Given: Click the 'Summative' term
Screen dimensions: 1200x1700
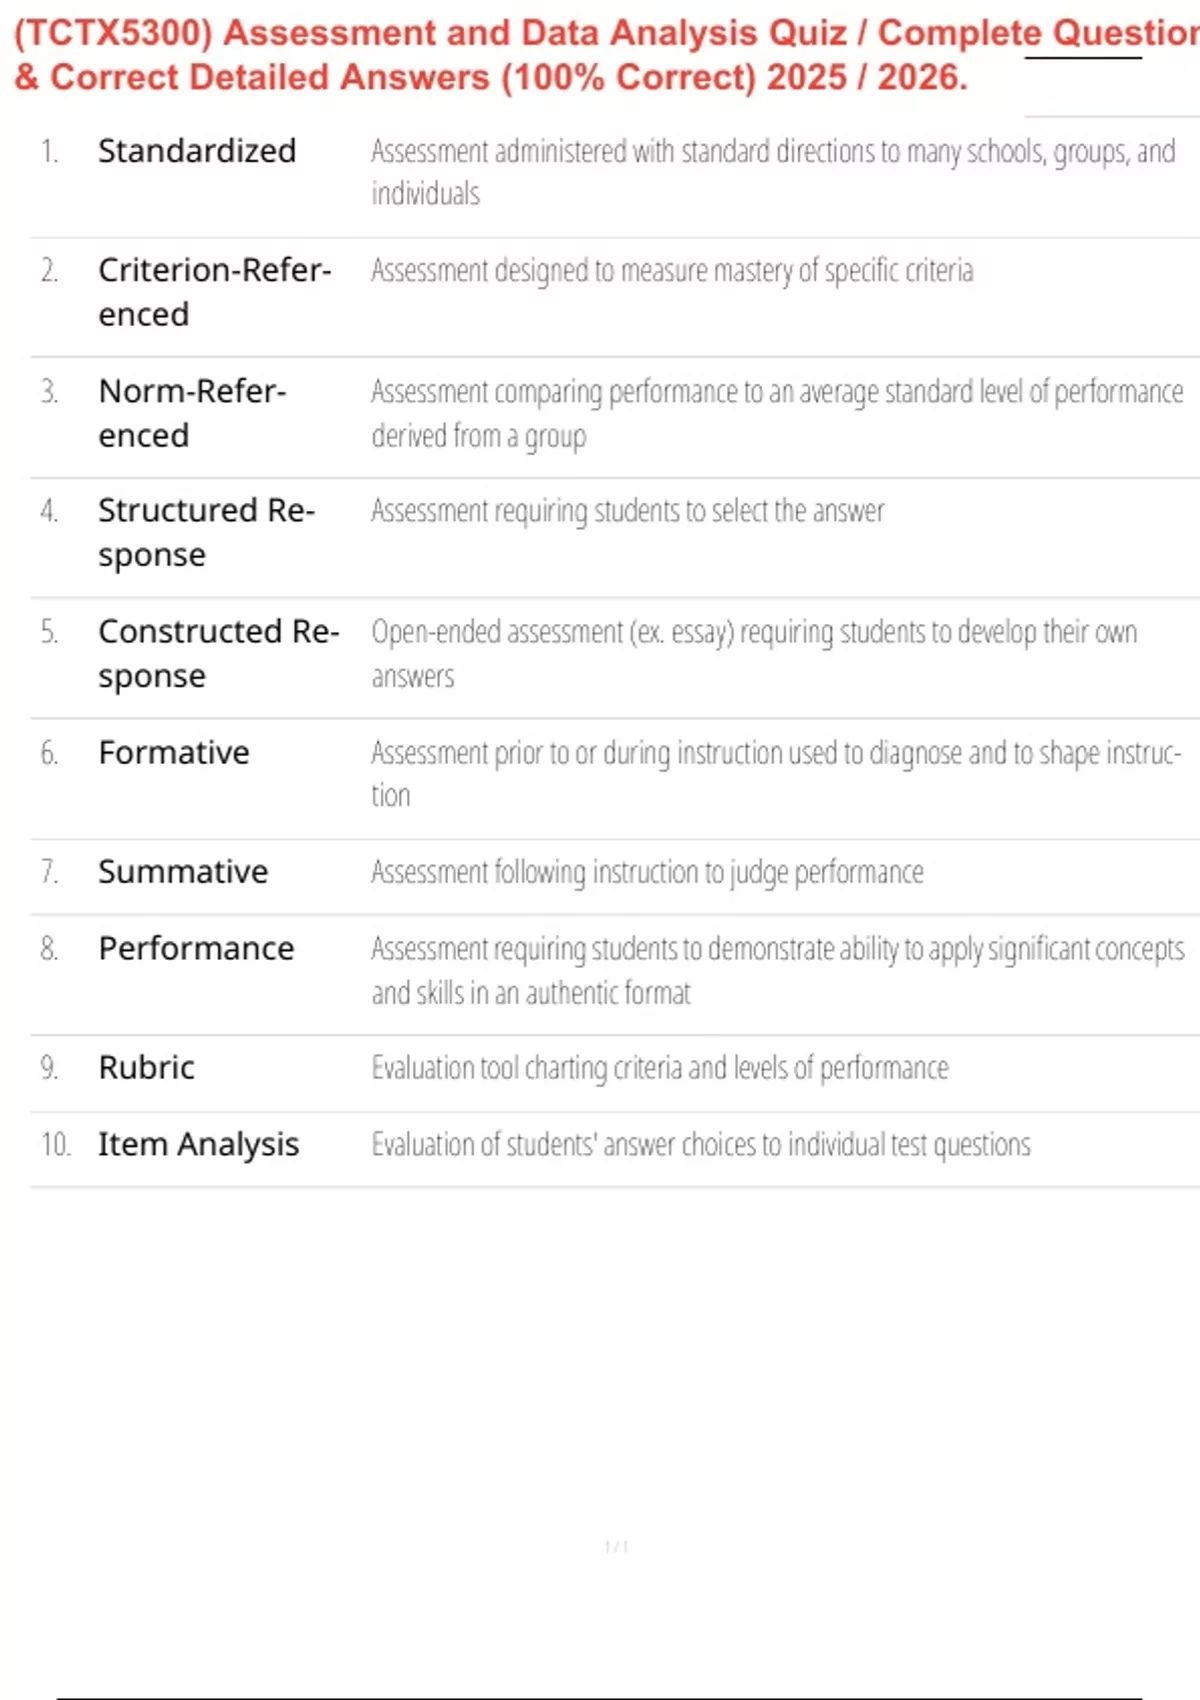Looking at the screenshot, I should click(x=183, y=872).
